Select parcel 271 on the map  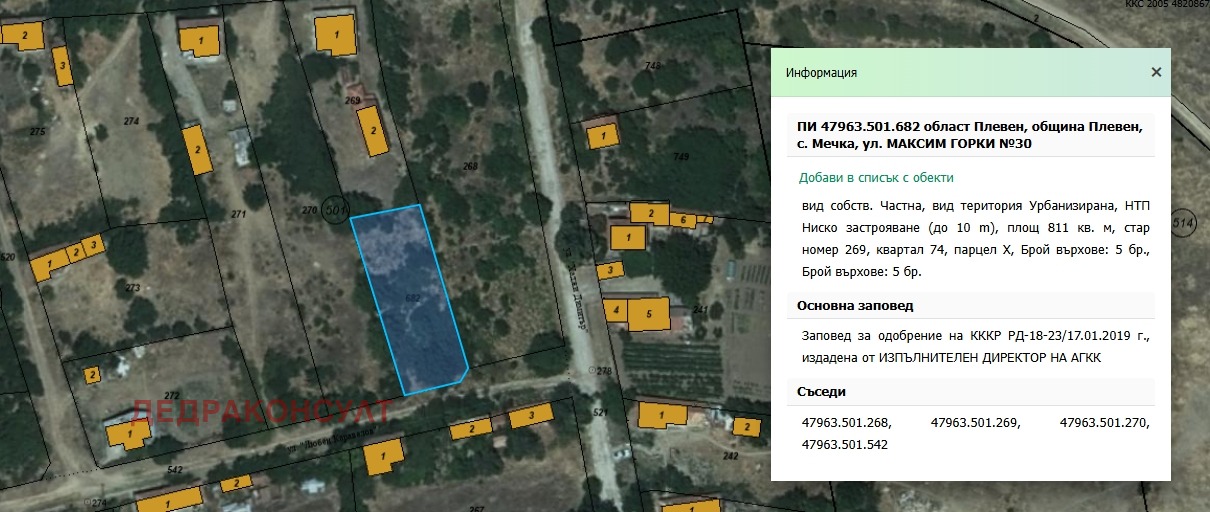point(238,215)
